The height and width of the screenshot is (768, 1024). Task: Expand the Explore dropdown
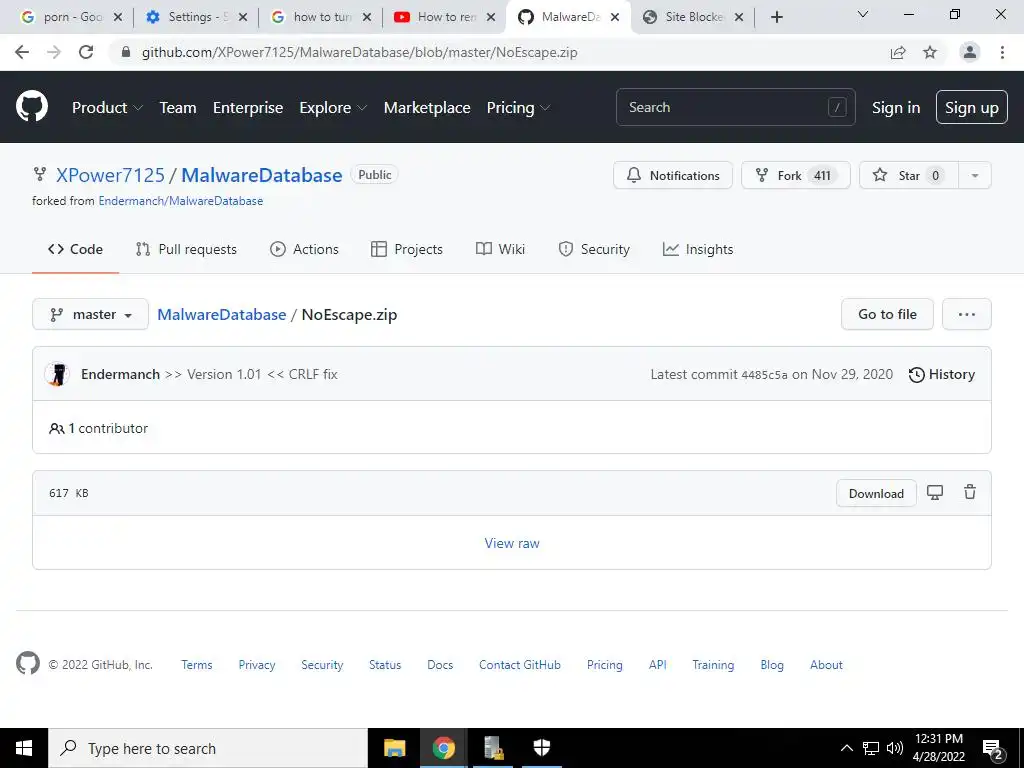click(333, 108)
